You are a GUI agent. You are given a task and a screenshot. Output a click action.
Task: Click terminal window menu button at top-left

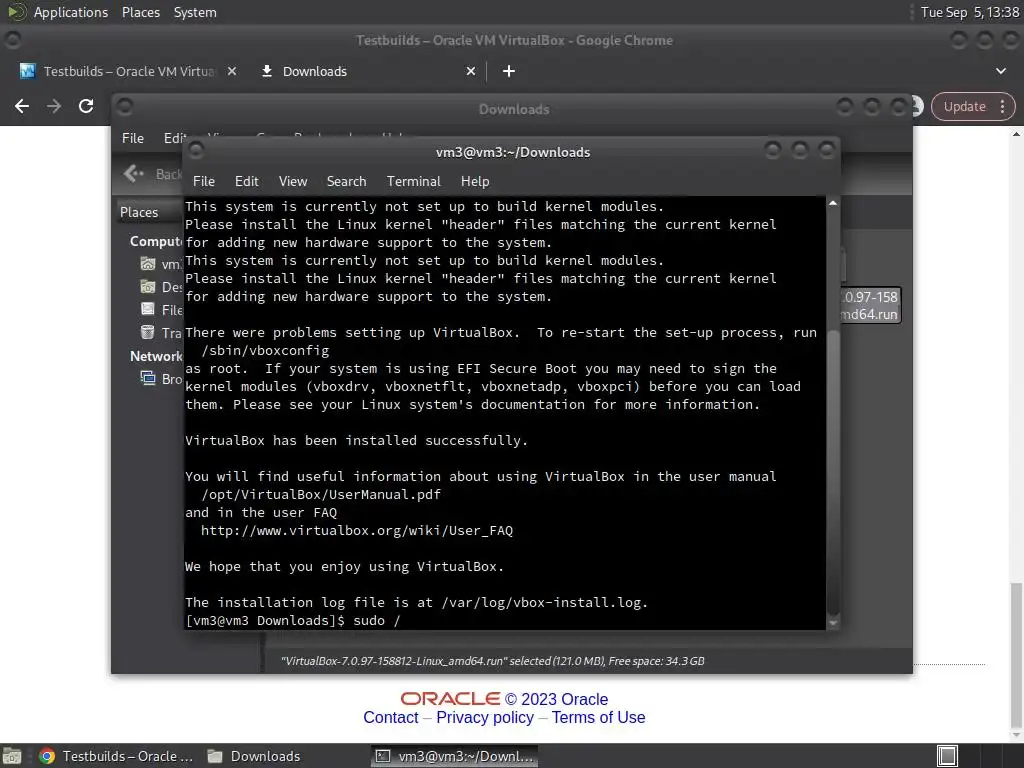196,151
